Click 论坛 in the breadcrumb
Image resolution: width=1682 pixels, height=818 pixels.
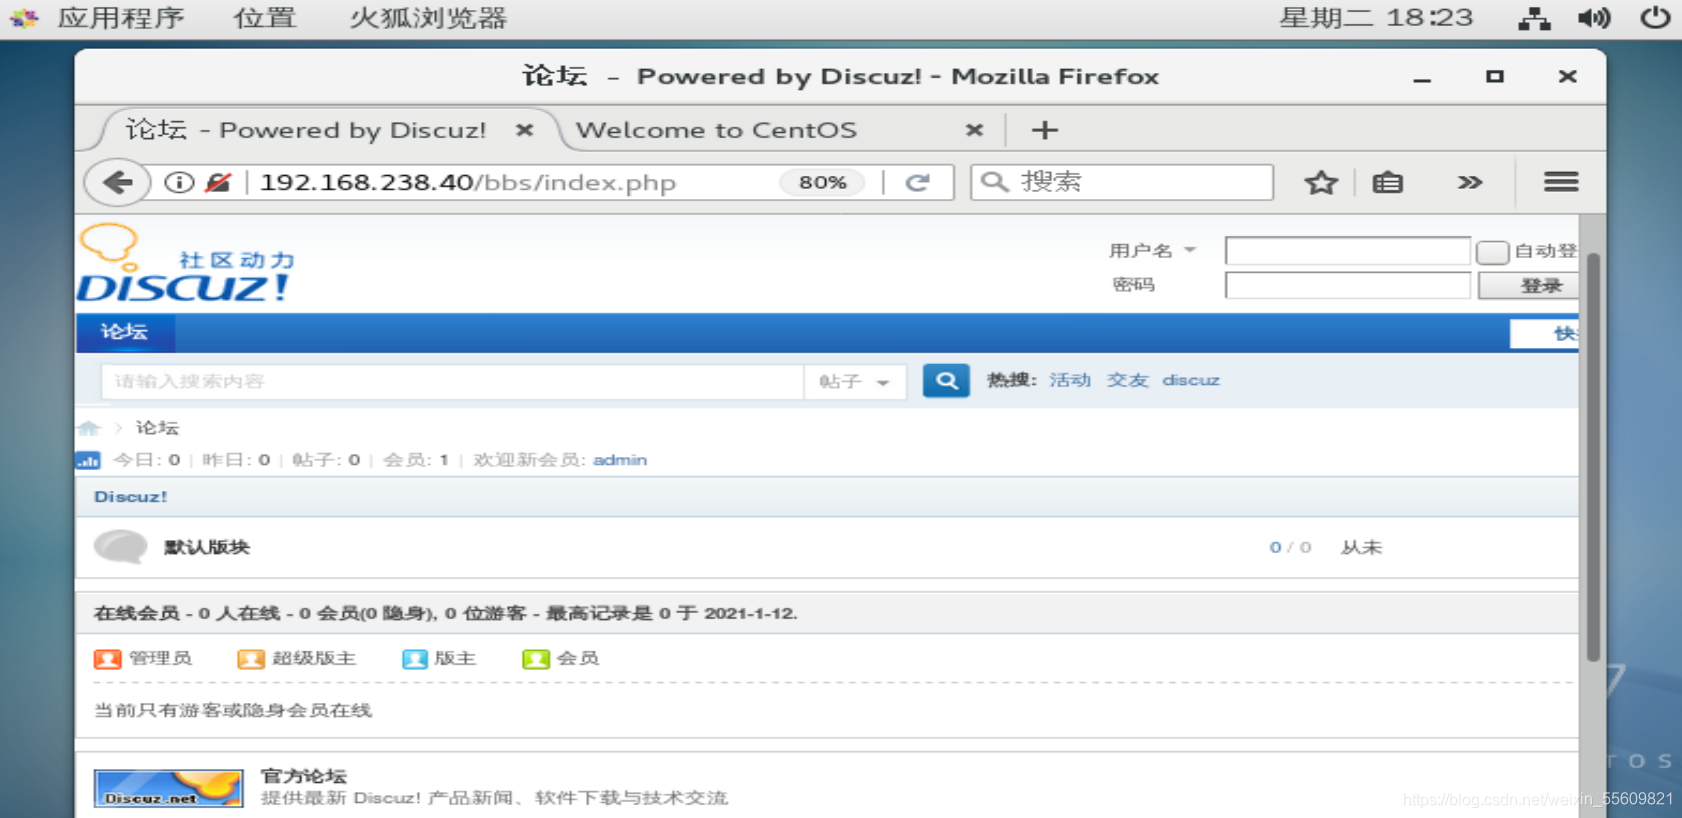[x=157, y=428]
